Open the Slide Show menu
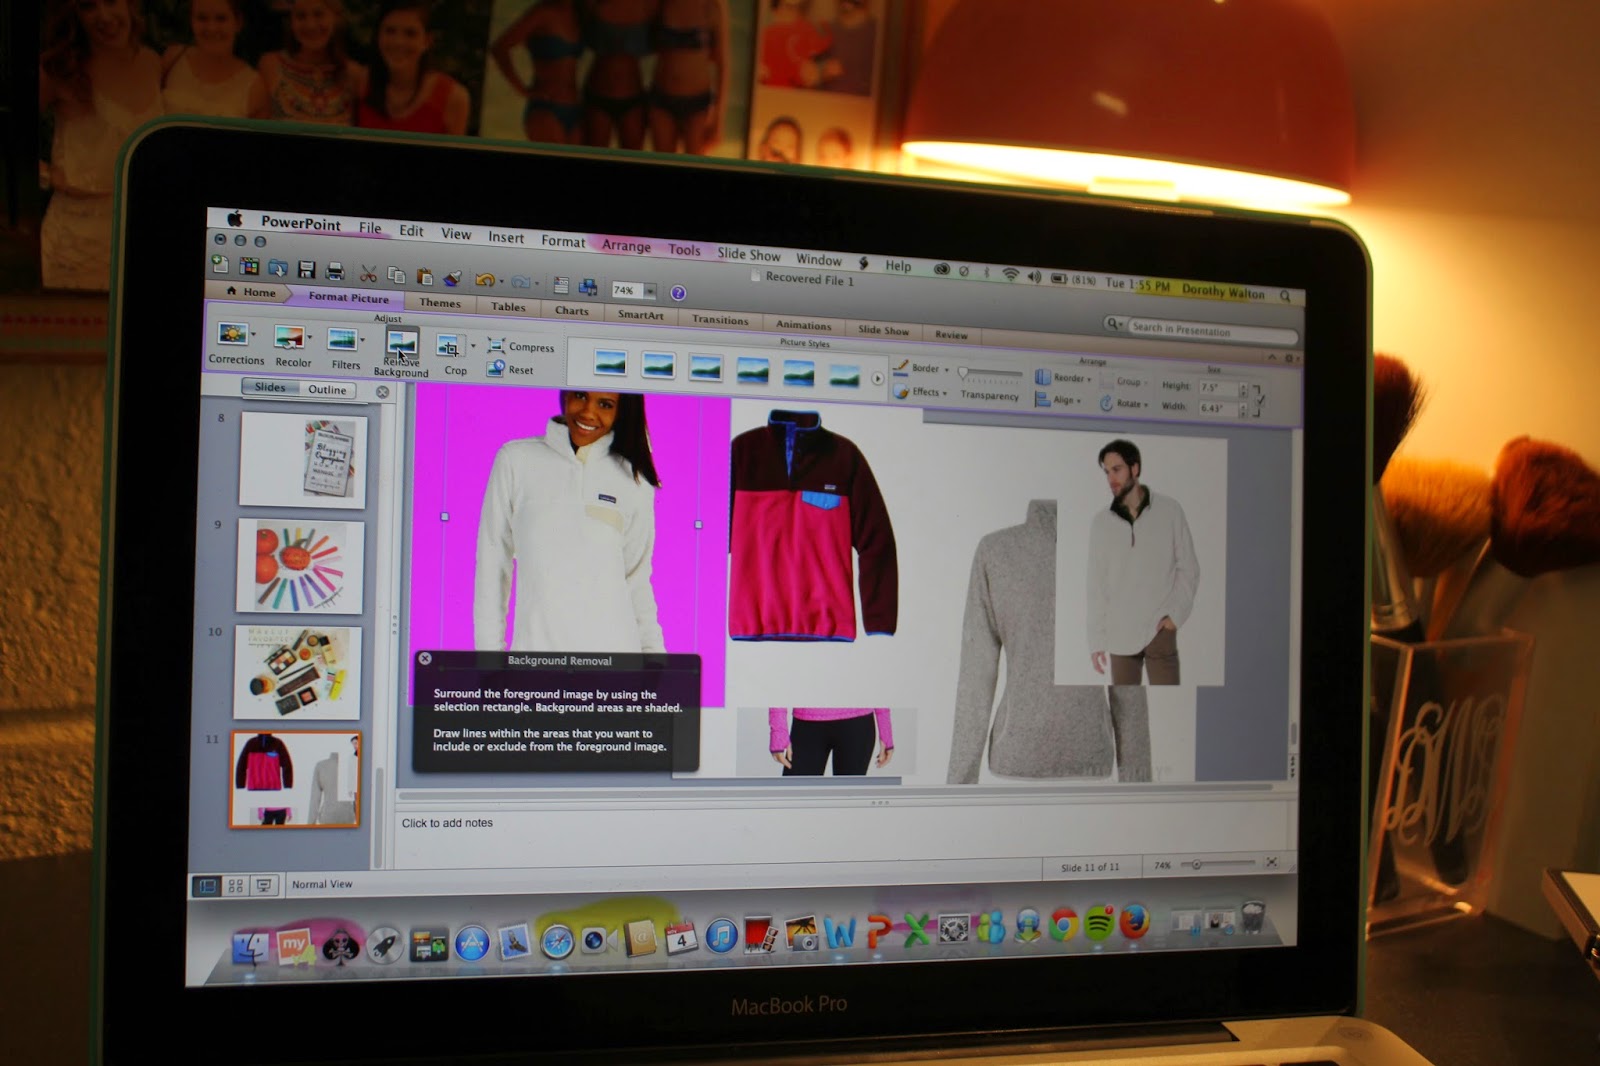The image size is (1600, 1066). tap(748, 255)
